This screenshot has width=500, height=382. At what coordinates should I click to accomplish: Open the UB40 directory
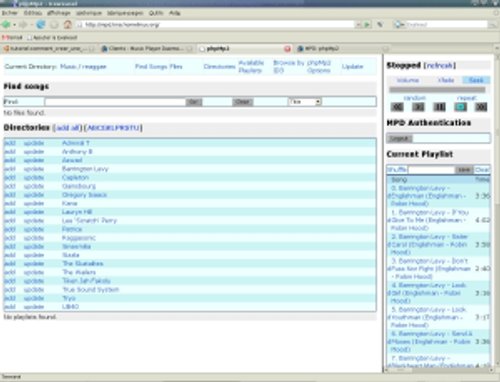click(70, 307)
